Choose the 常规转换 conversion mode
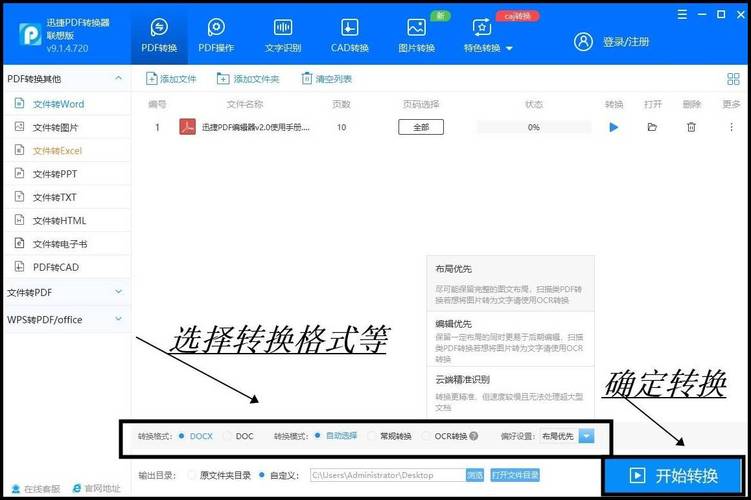 [x=372, y=436]
